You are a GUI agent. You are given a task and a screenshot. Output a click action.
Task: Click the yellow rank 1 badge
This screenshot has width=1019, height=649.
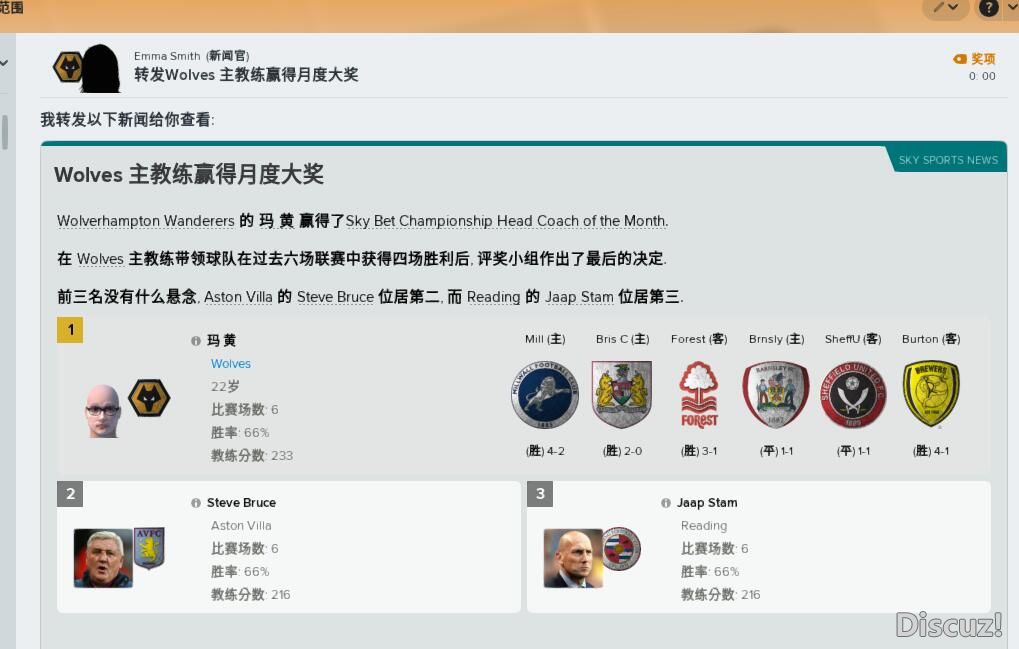[x=70, y=330]
